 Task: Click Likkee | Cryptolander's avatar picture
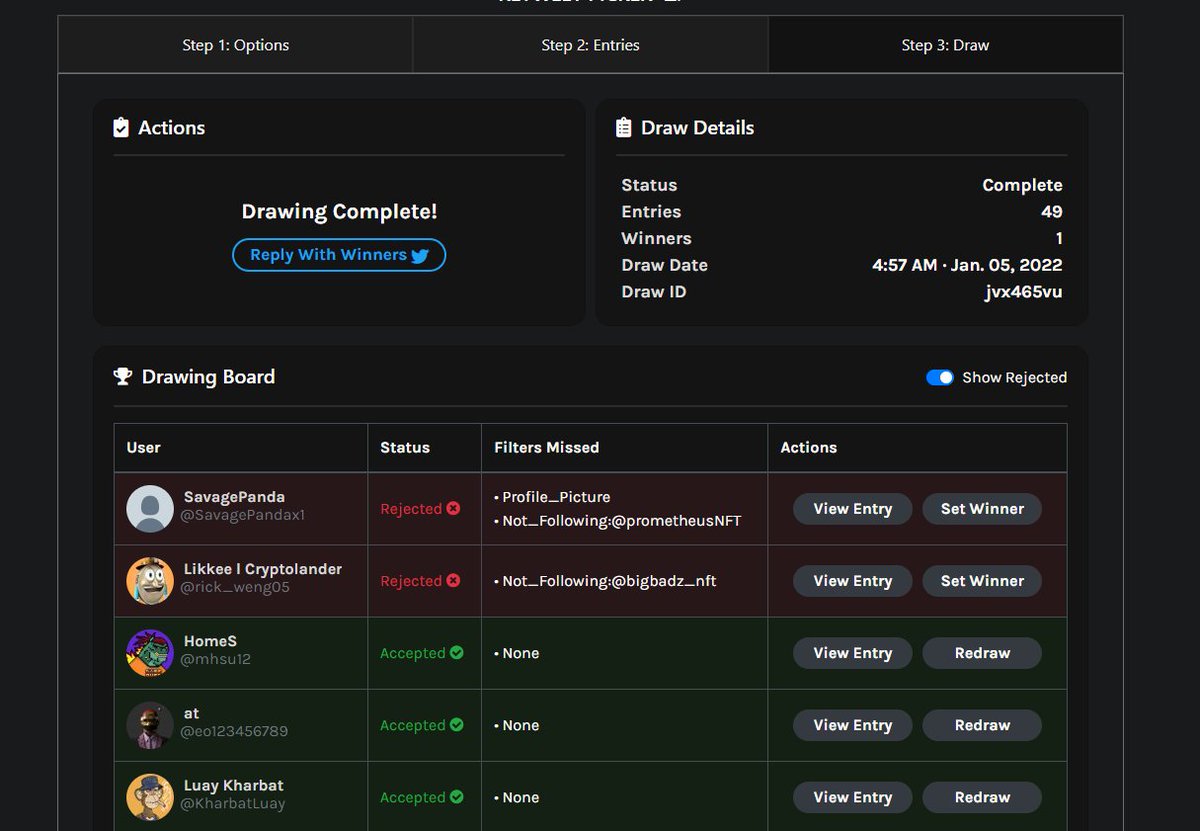coord(150,581)
